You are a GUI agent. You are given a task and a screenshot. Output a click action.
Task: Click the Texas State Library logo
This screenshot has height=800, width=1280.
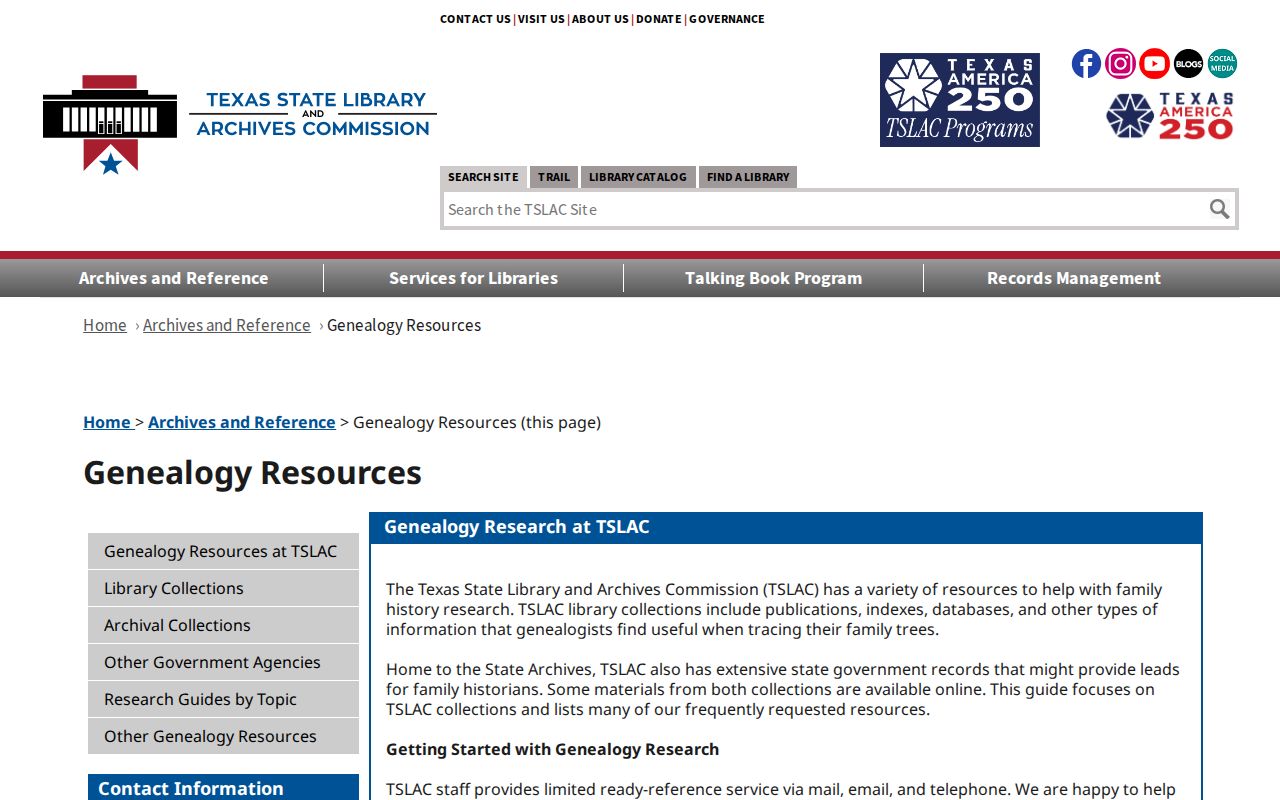[239, 124]
